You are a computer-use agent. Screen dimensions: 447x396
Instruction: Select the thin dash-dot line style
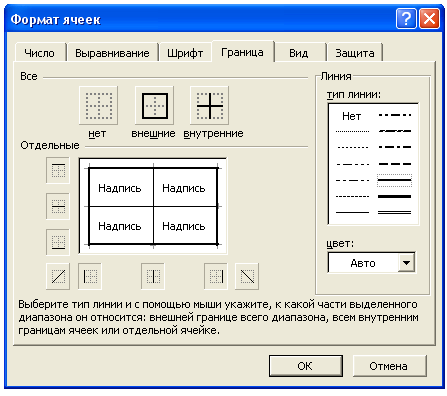coord(352,180)
